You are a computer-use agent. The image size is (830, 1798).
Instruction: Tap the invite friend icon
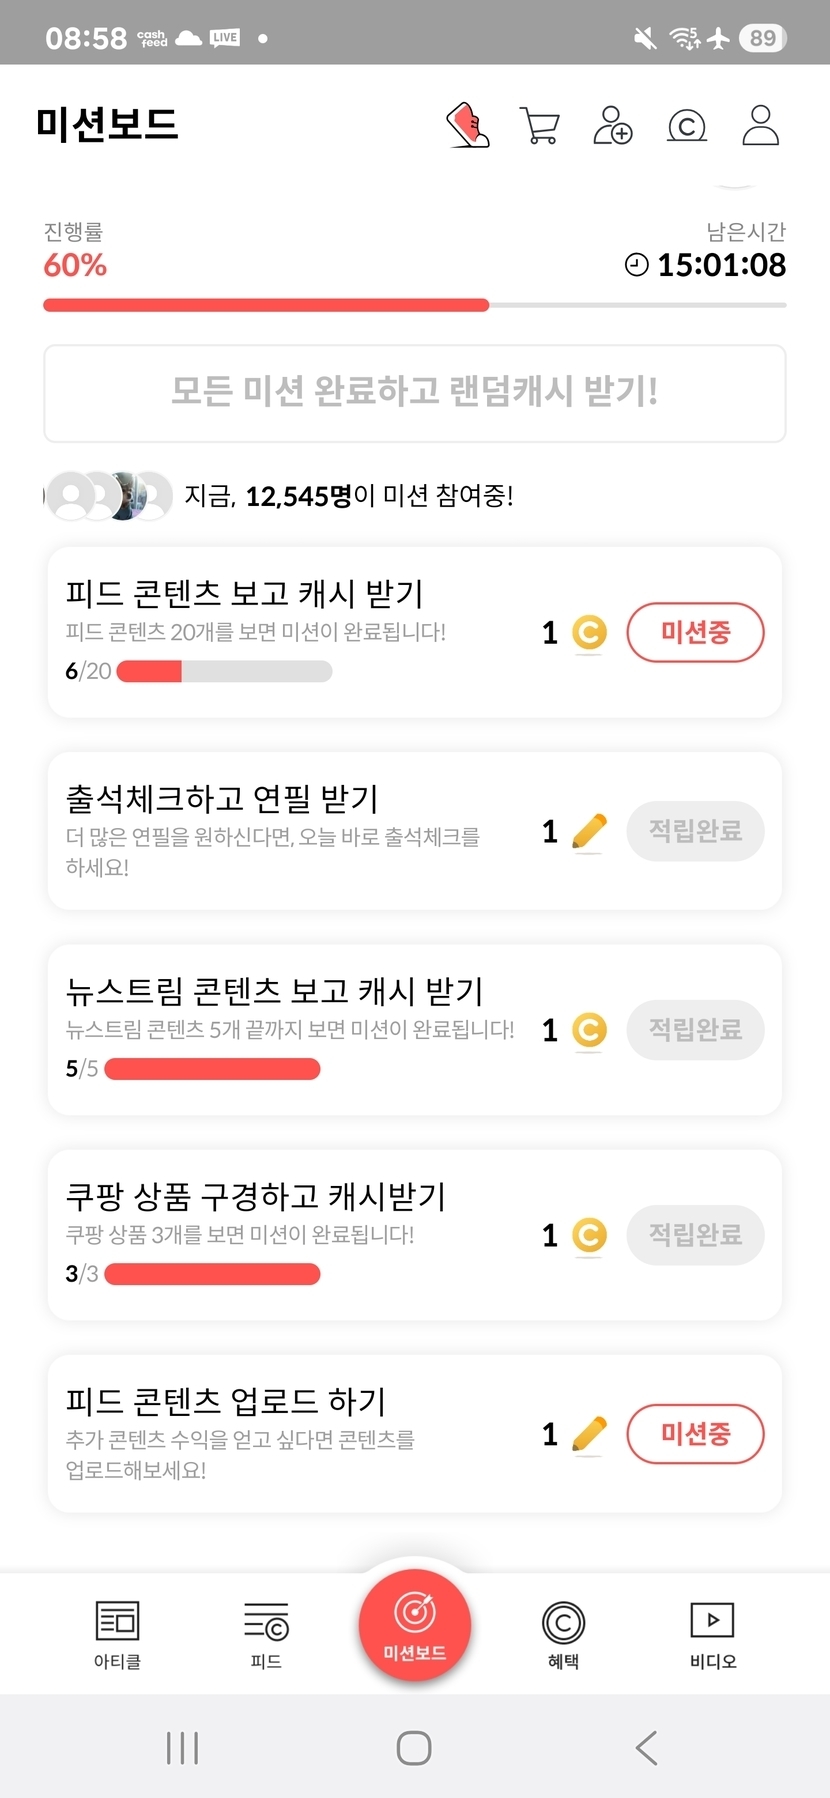612,126
